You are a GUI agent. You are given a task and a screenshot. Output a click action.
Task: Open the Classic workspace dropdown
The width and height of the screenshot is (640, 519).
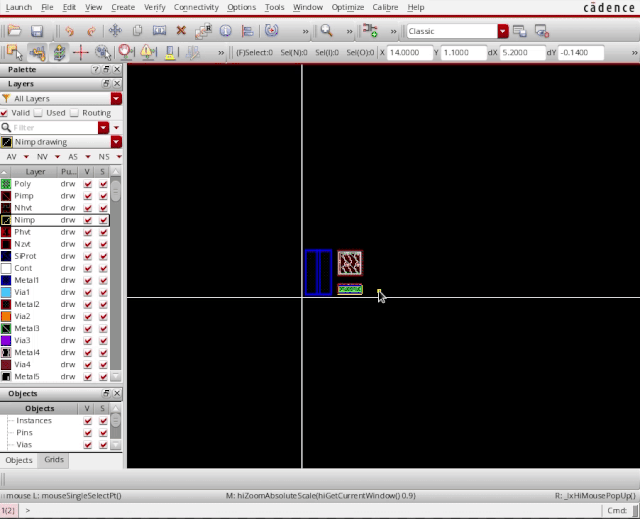[502, 31]
